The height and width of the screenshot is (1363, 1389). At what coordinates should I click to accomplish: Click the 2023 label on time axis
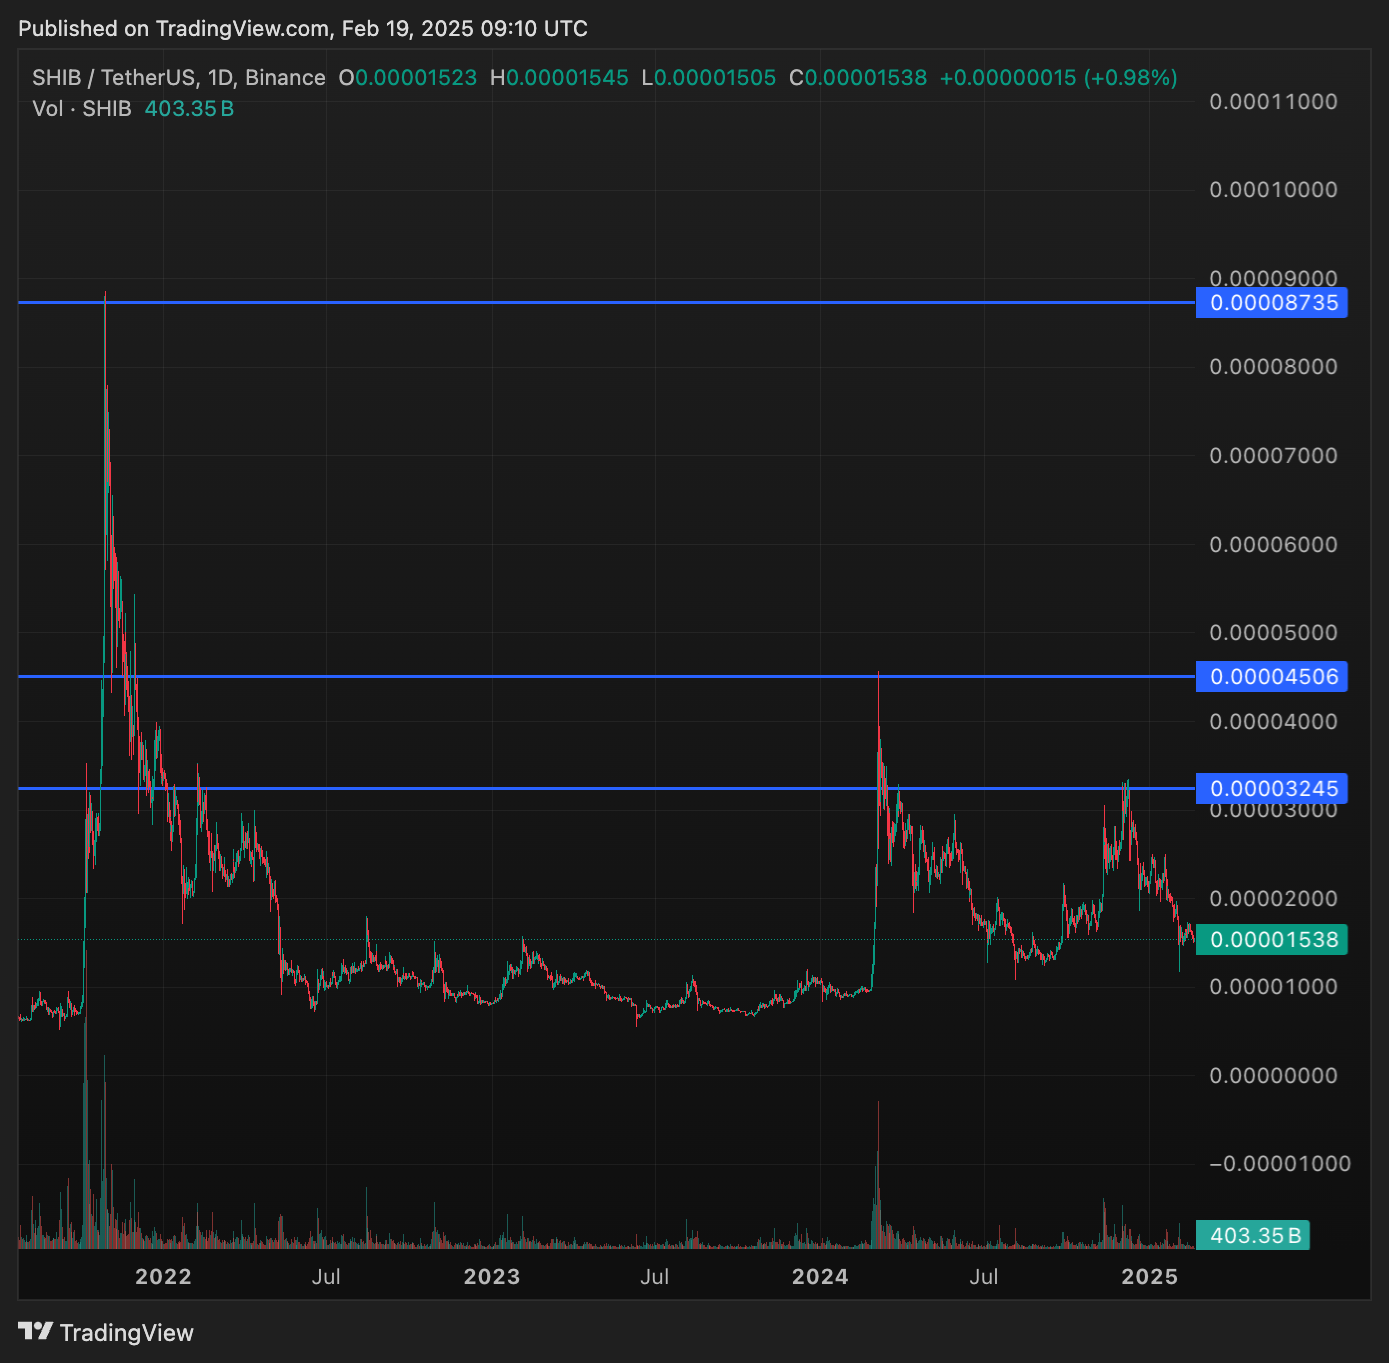click(492, 1276)
